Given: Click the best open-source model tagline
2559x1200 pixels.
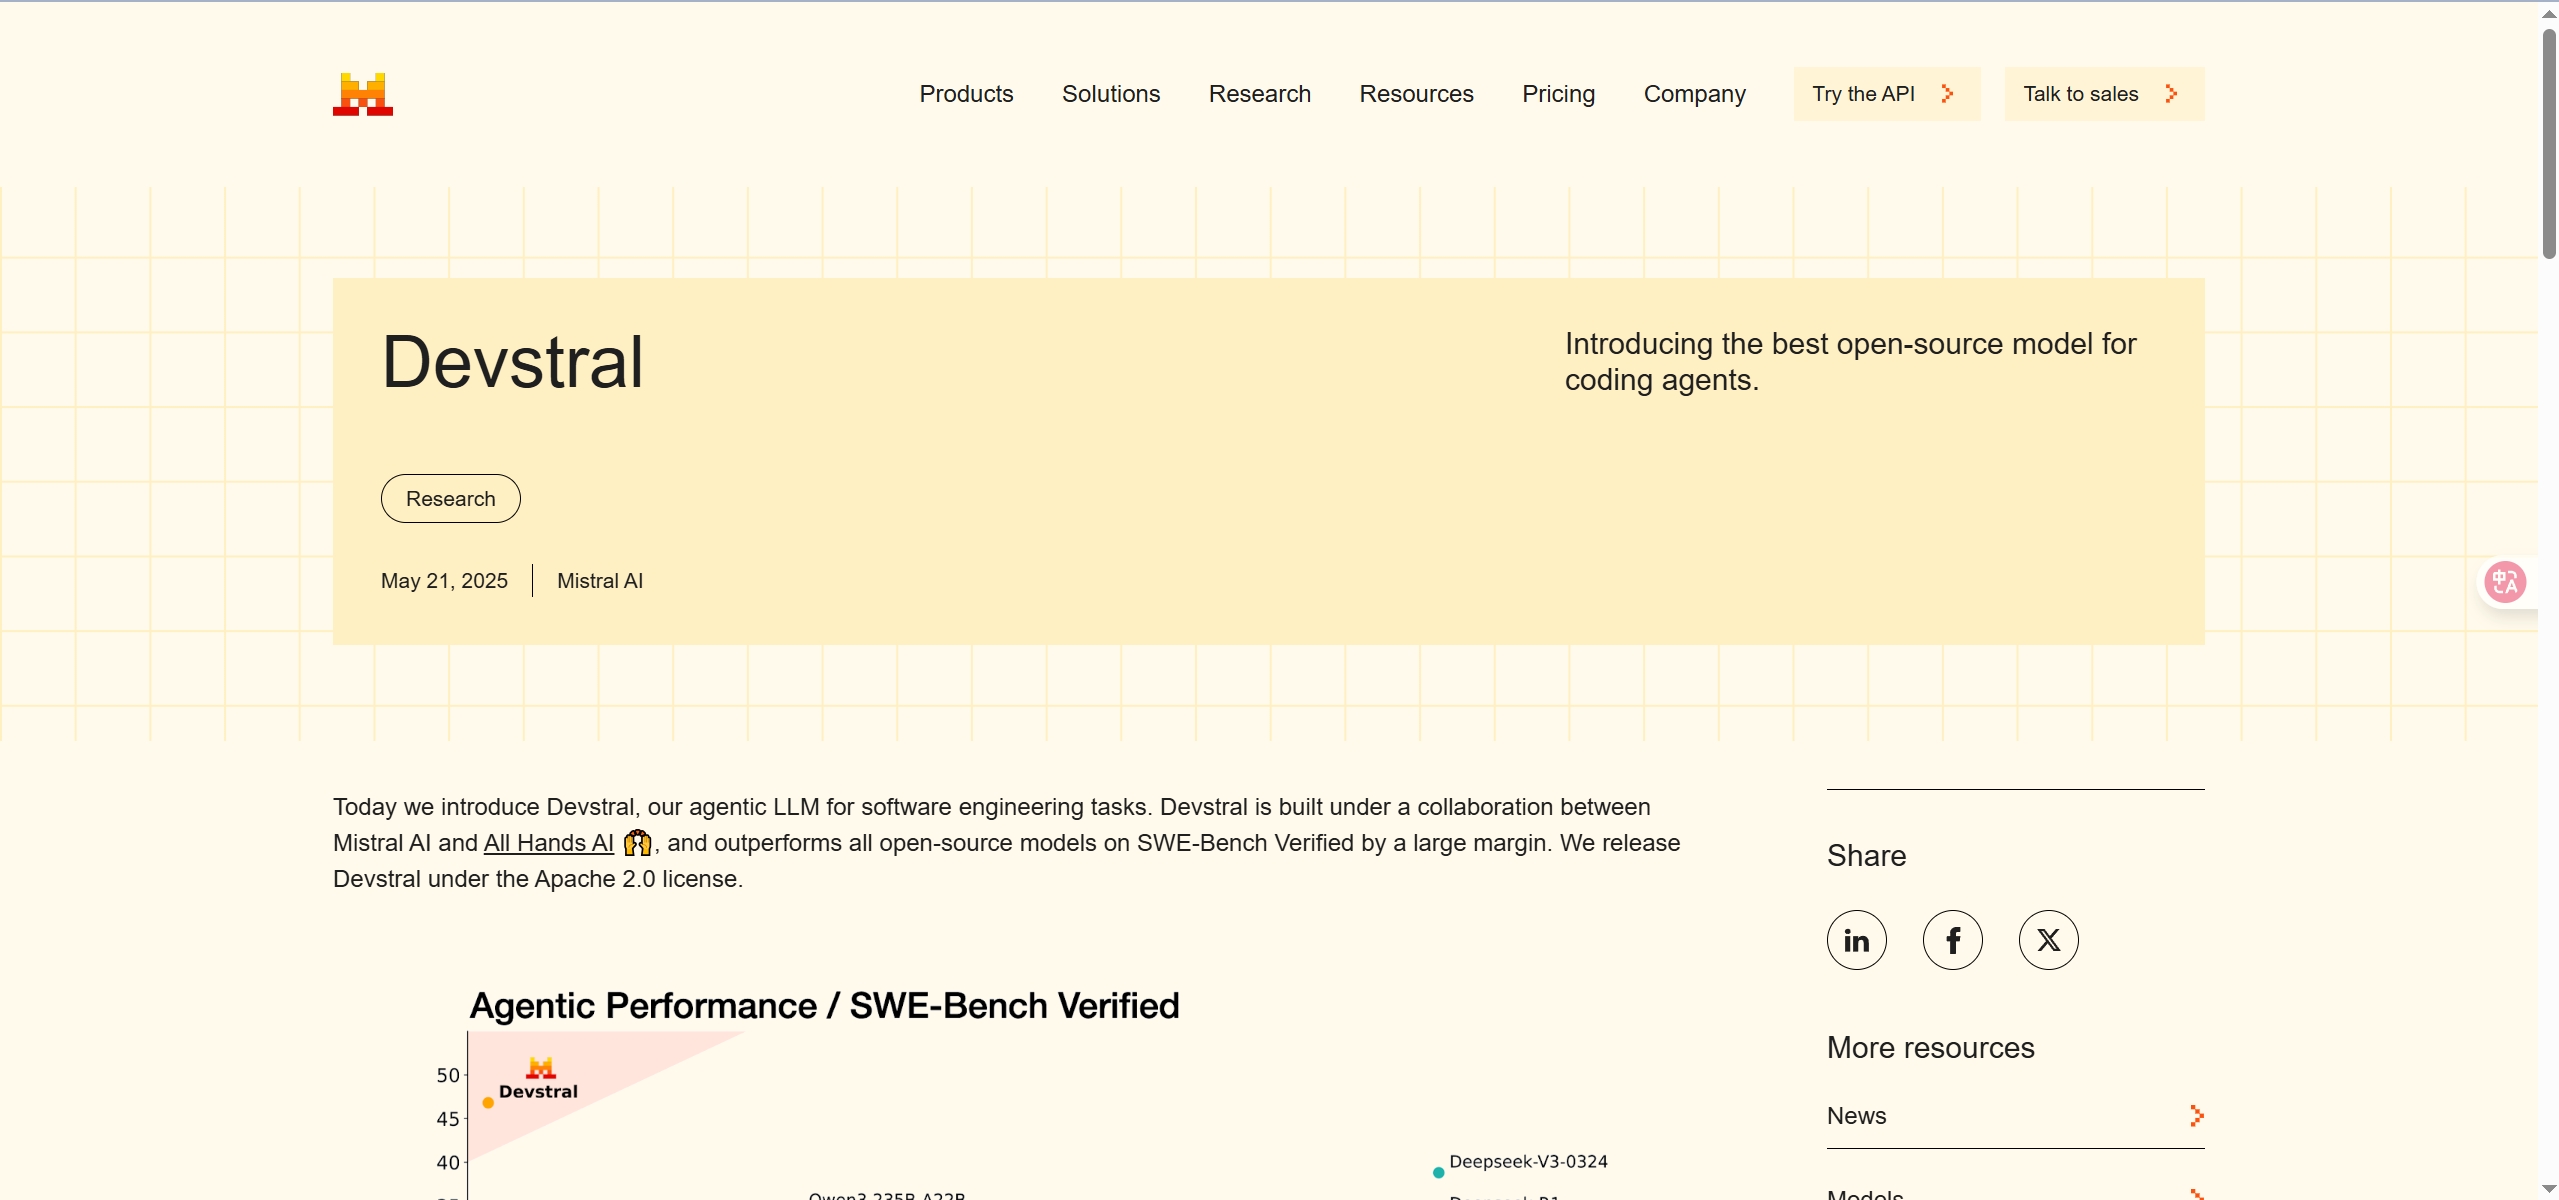Looking at the screenshot, I should click(1850, 362).
